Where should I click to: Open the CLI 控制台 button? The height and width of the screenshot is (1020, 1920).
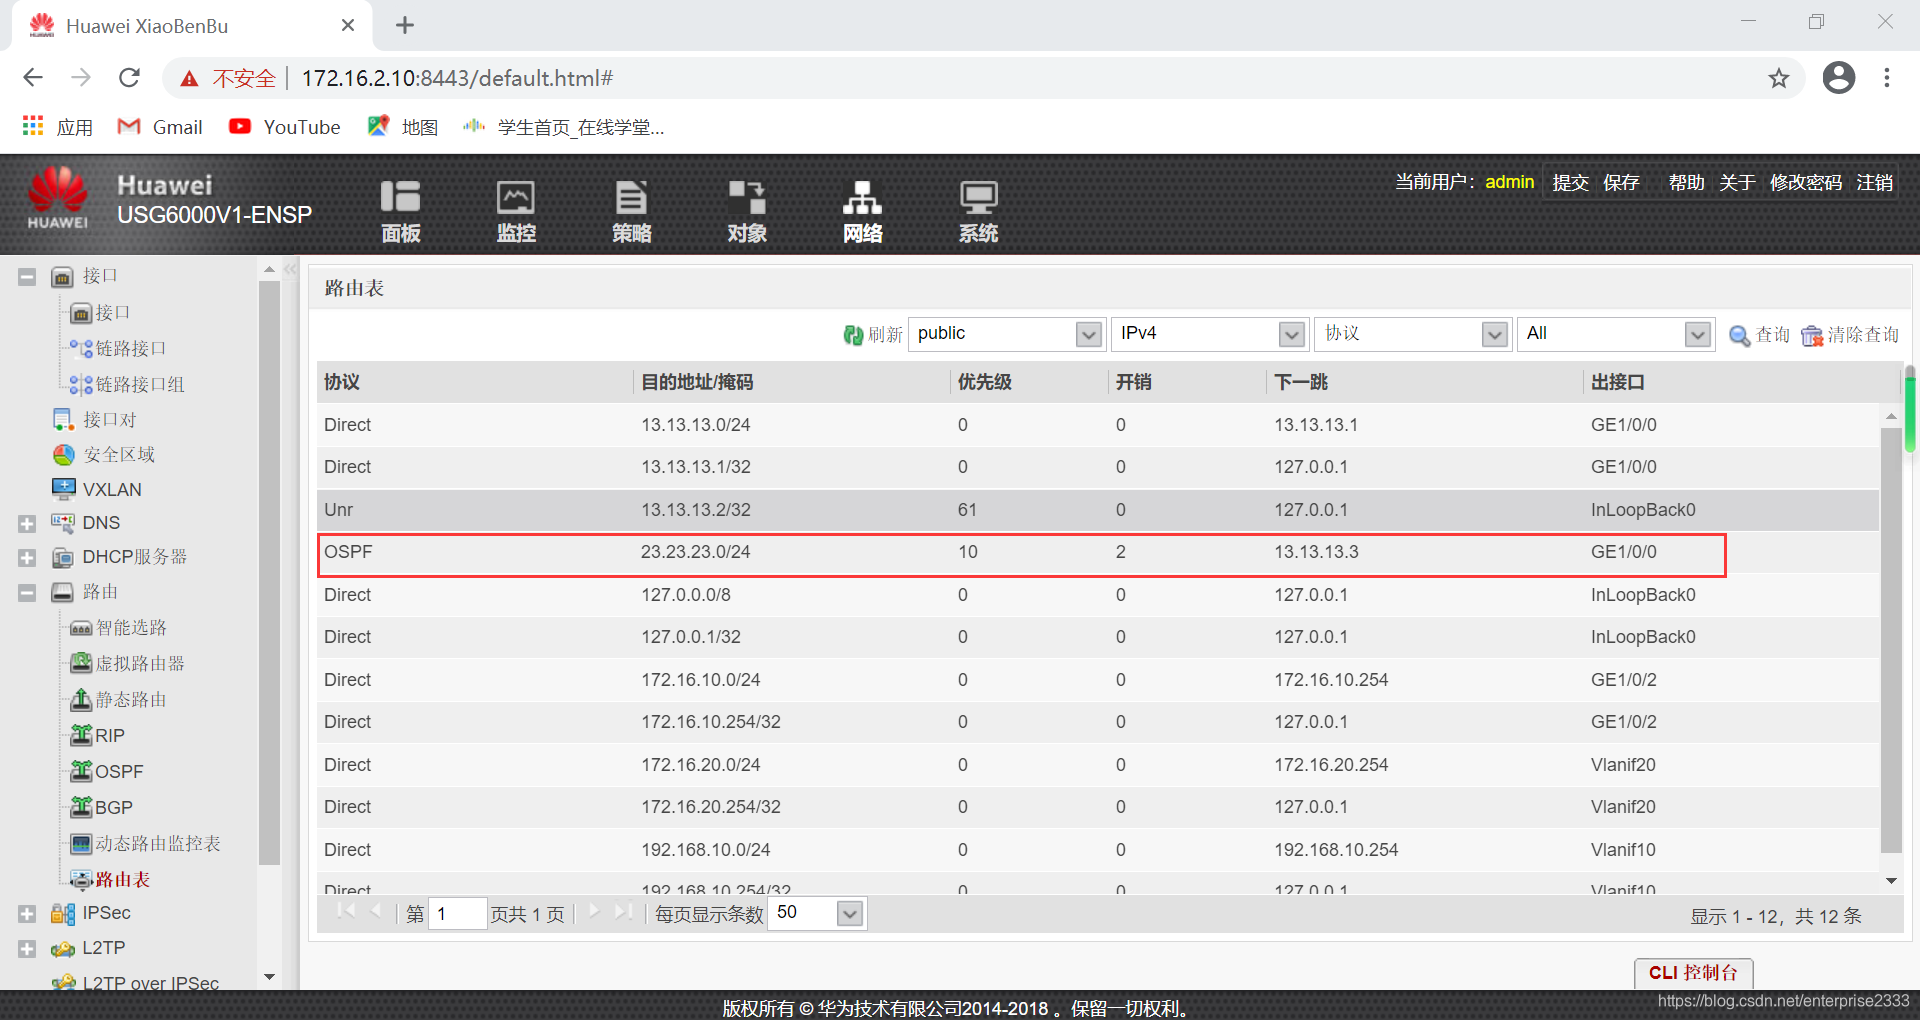coord(1693,973)
